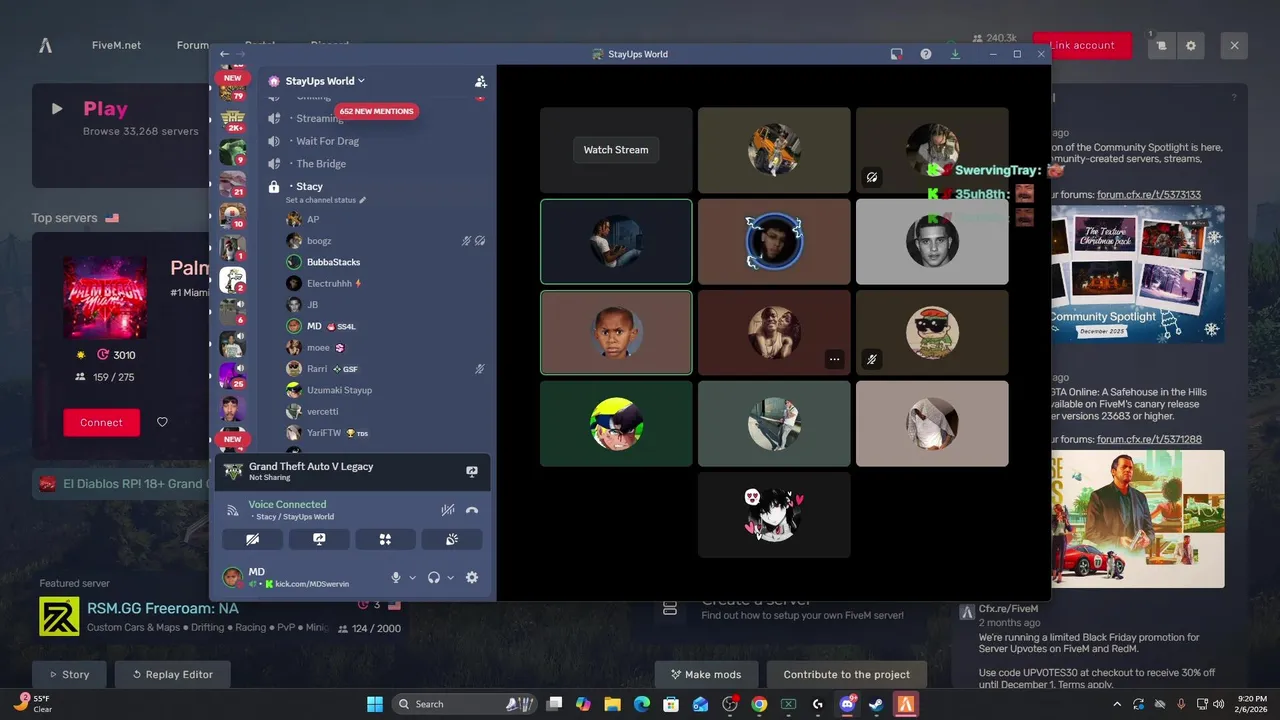Image resolution: width=1280 pixels, height=720 pixels.
Task: Open the Discord soundboard
Action: [452, 539]
